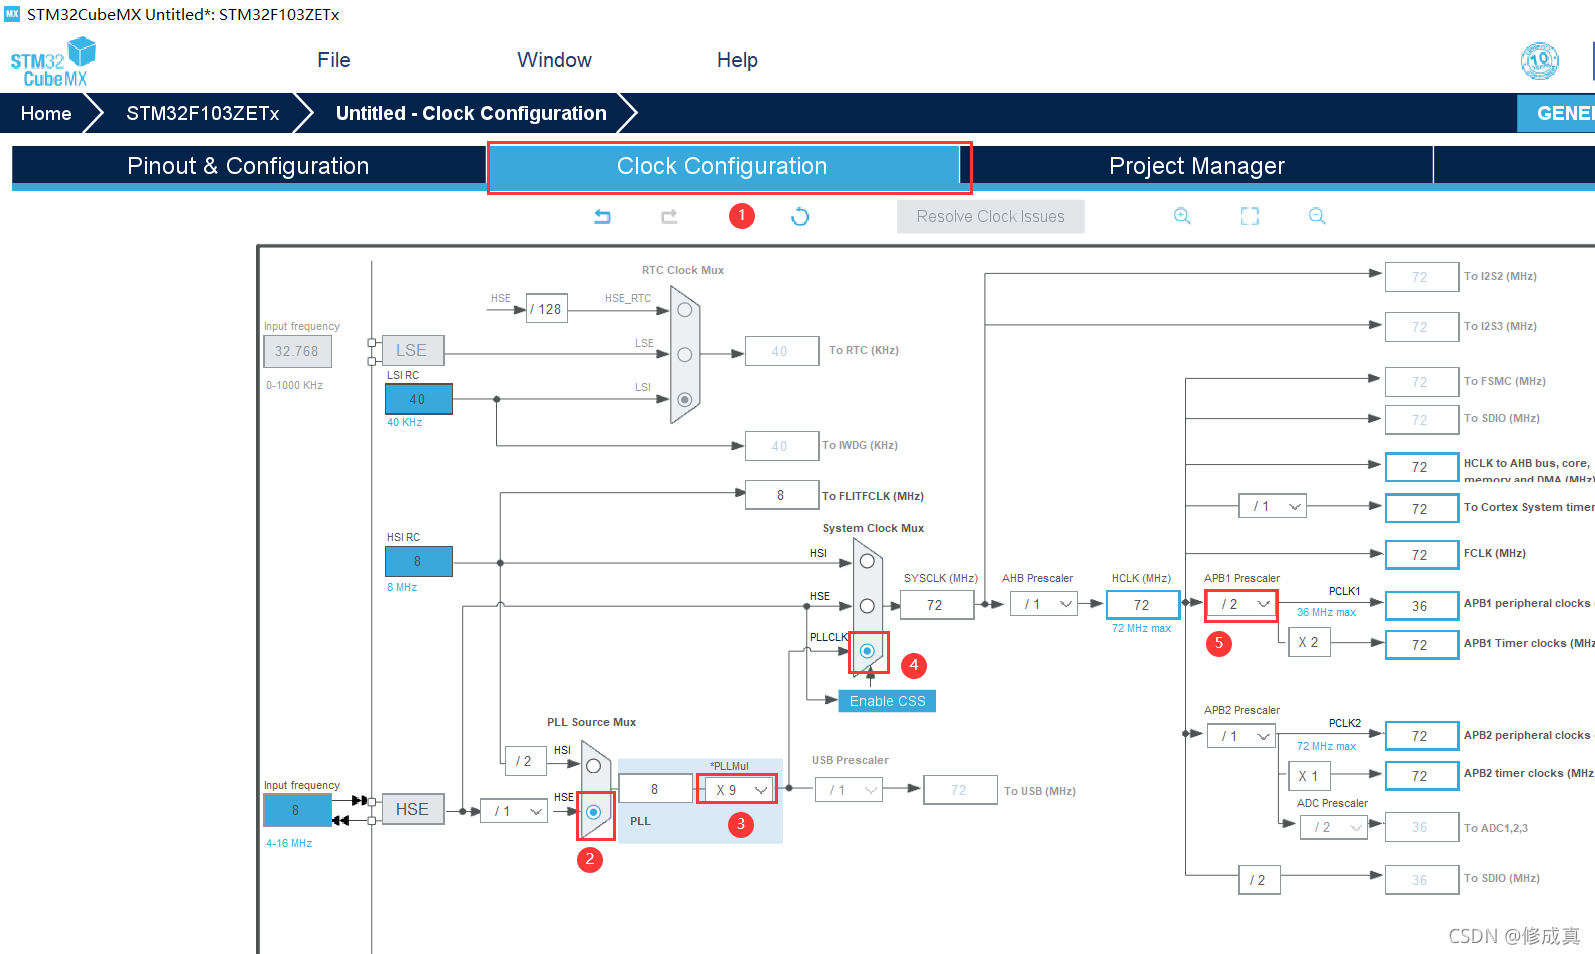Screen dimensions: 1595x954
Task: Click Resolve Clock Issues button
Action: 991,216
